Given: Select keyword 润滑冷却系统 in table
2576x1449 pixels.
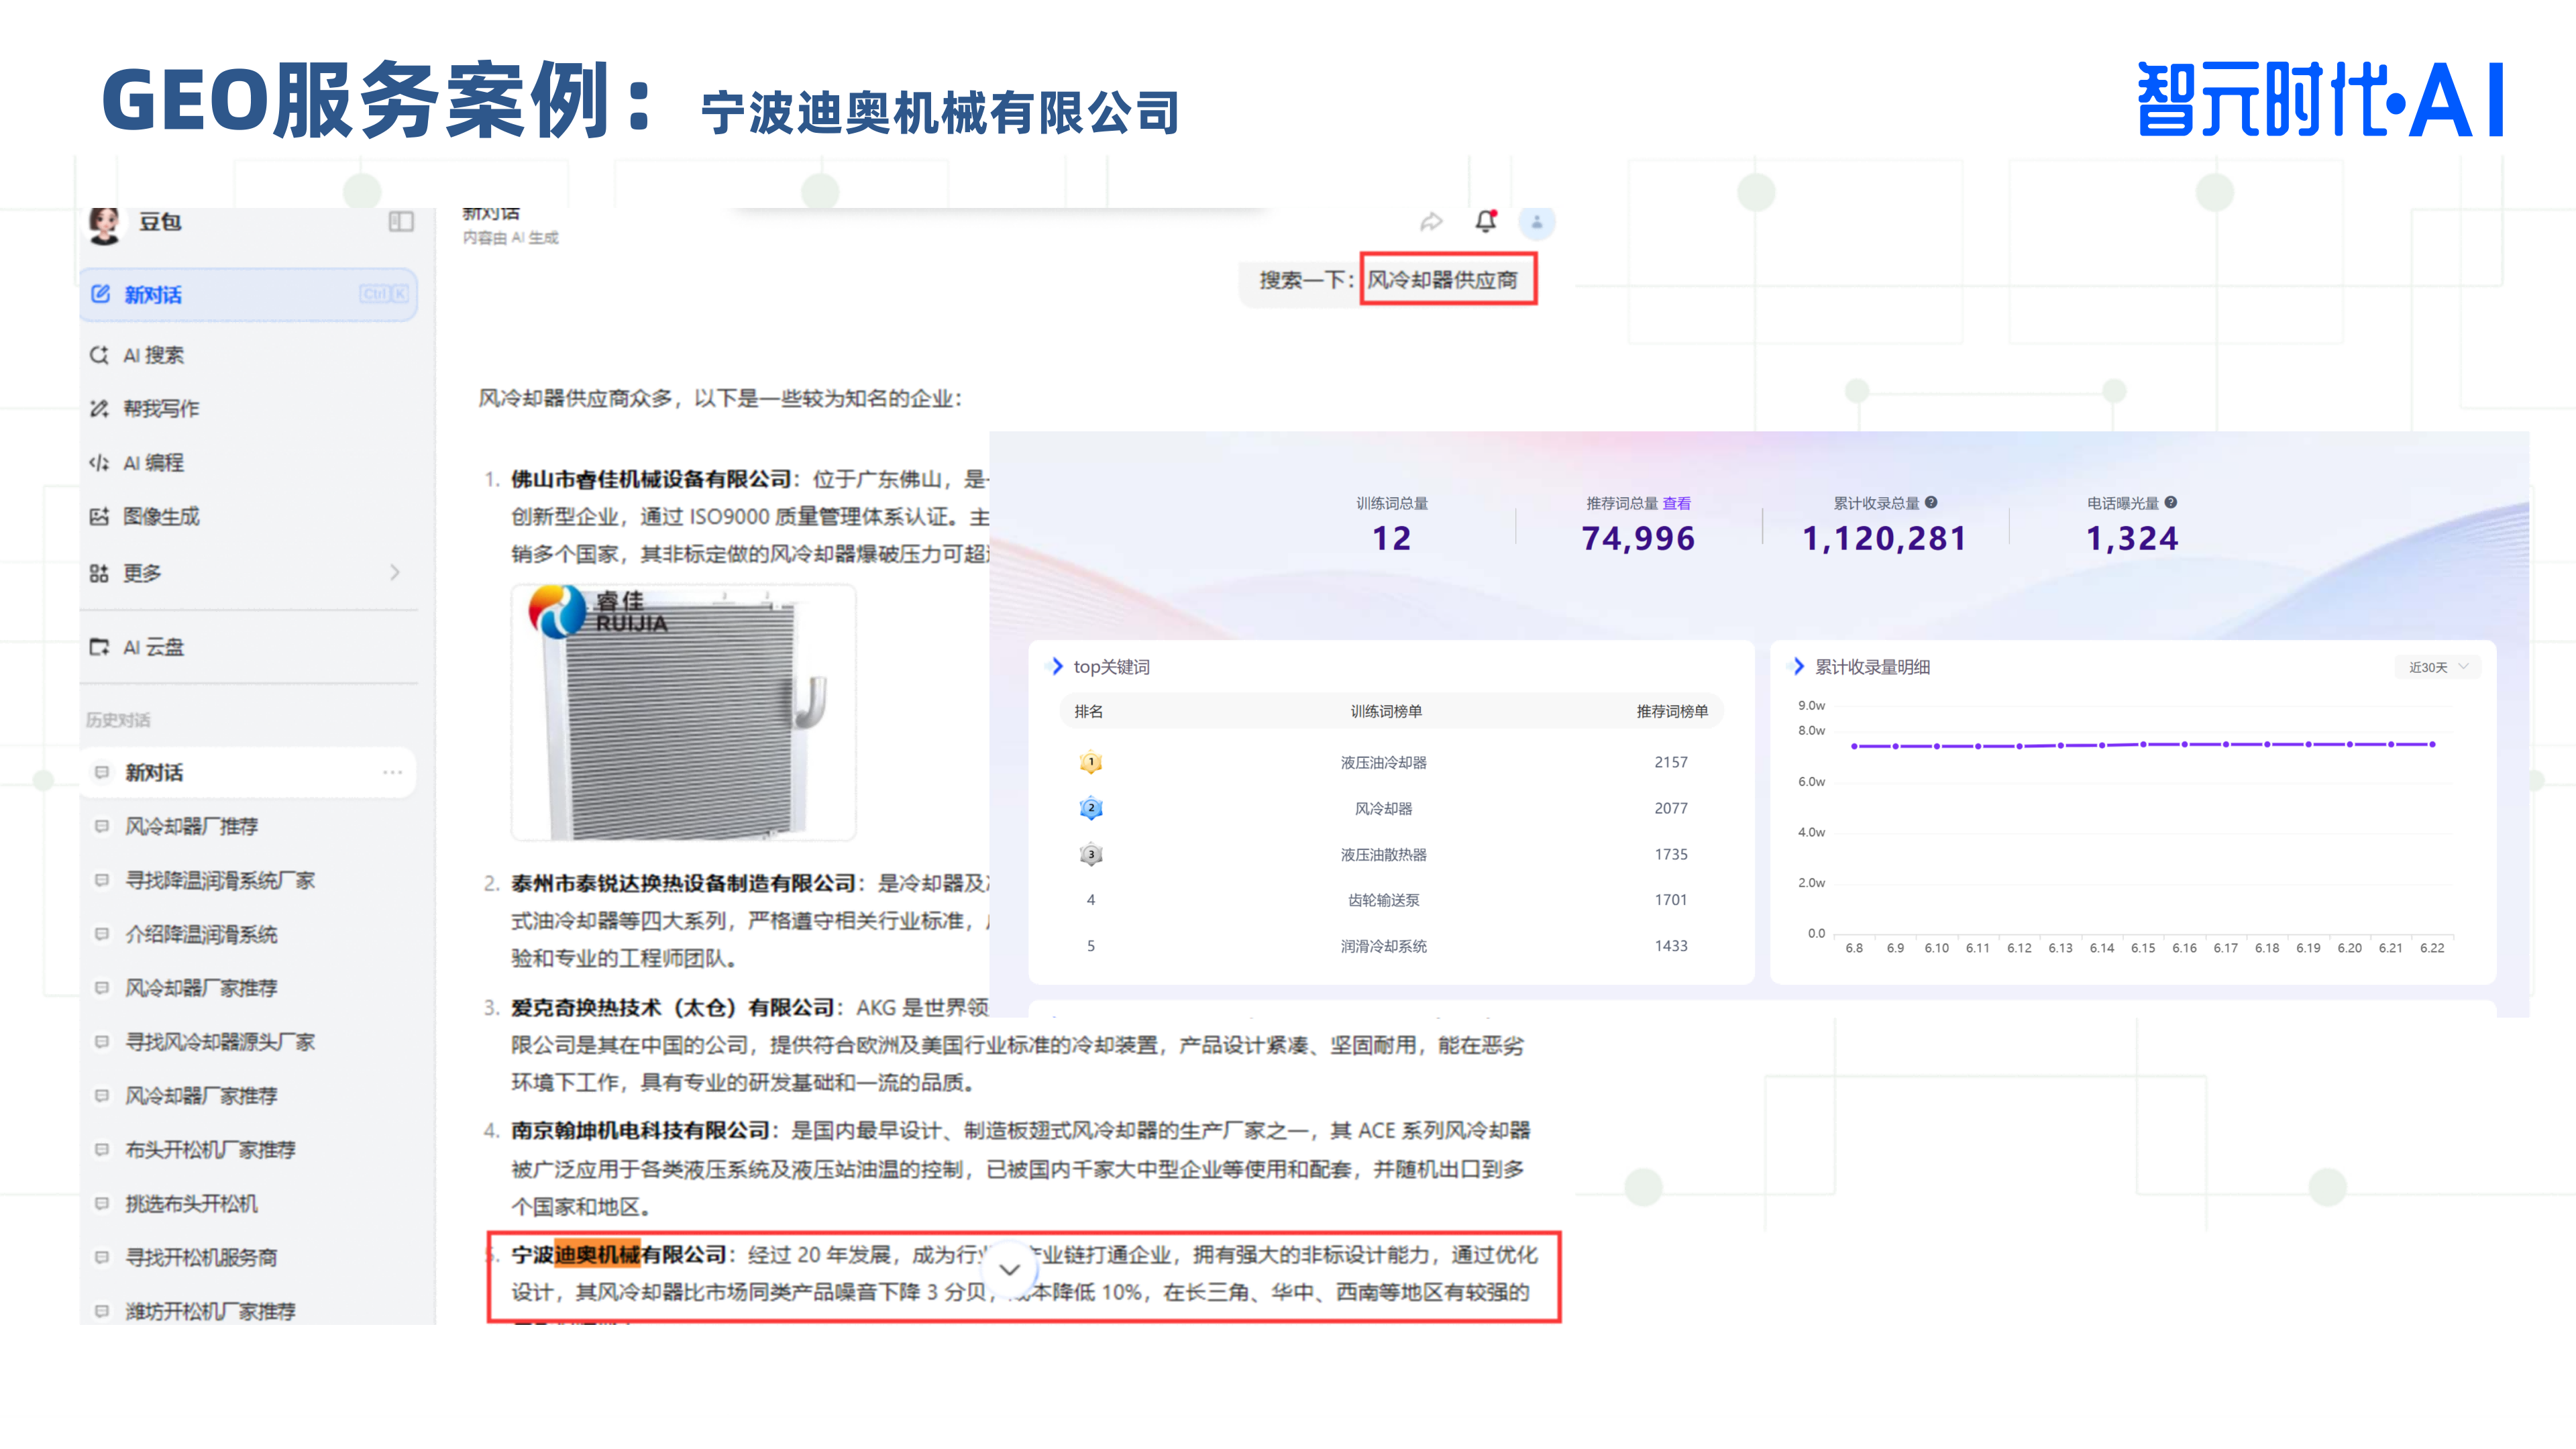Looking at the screenshot, I should point(1384,946).
